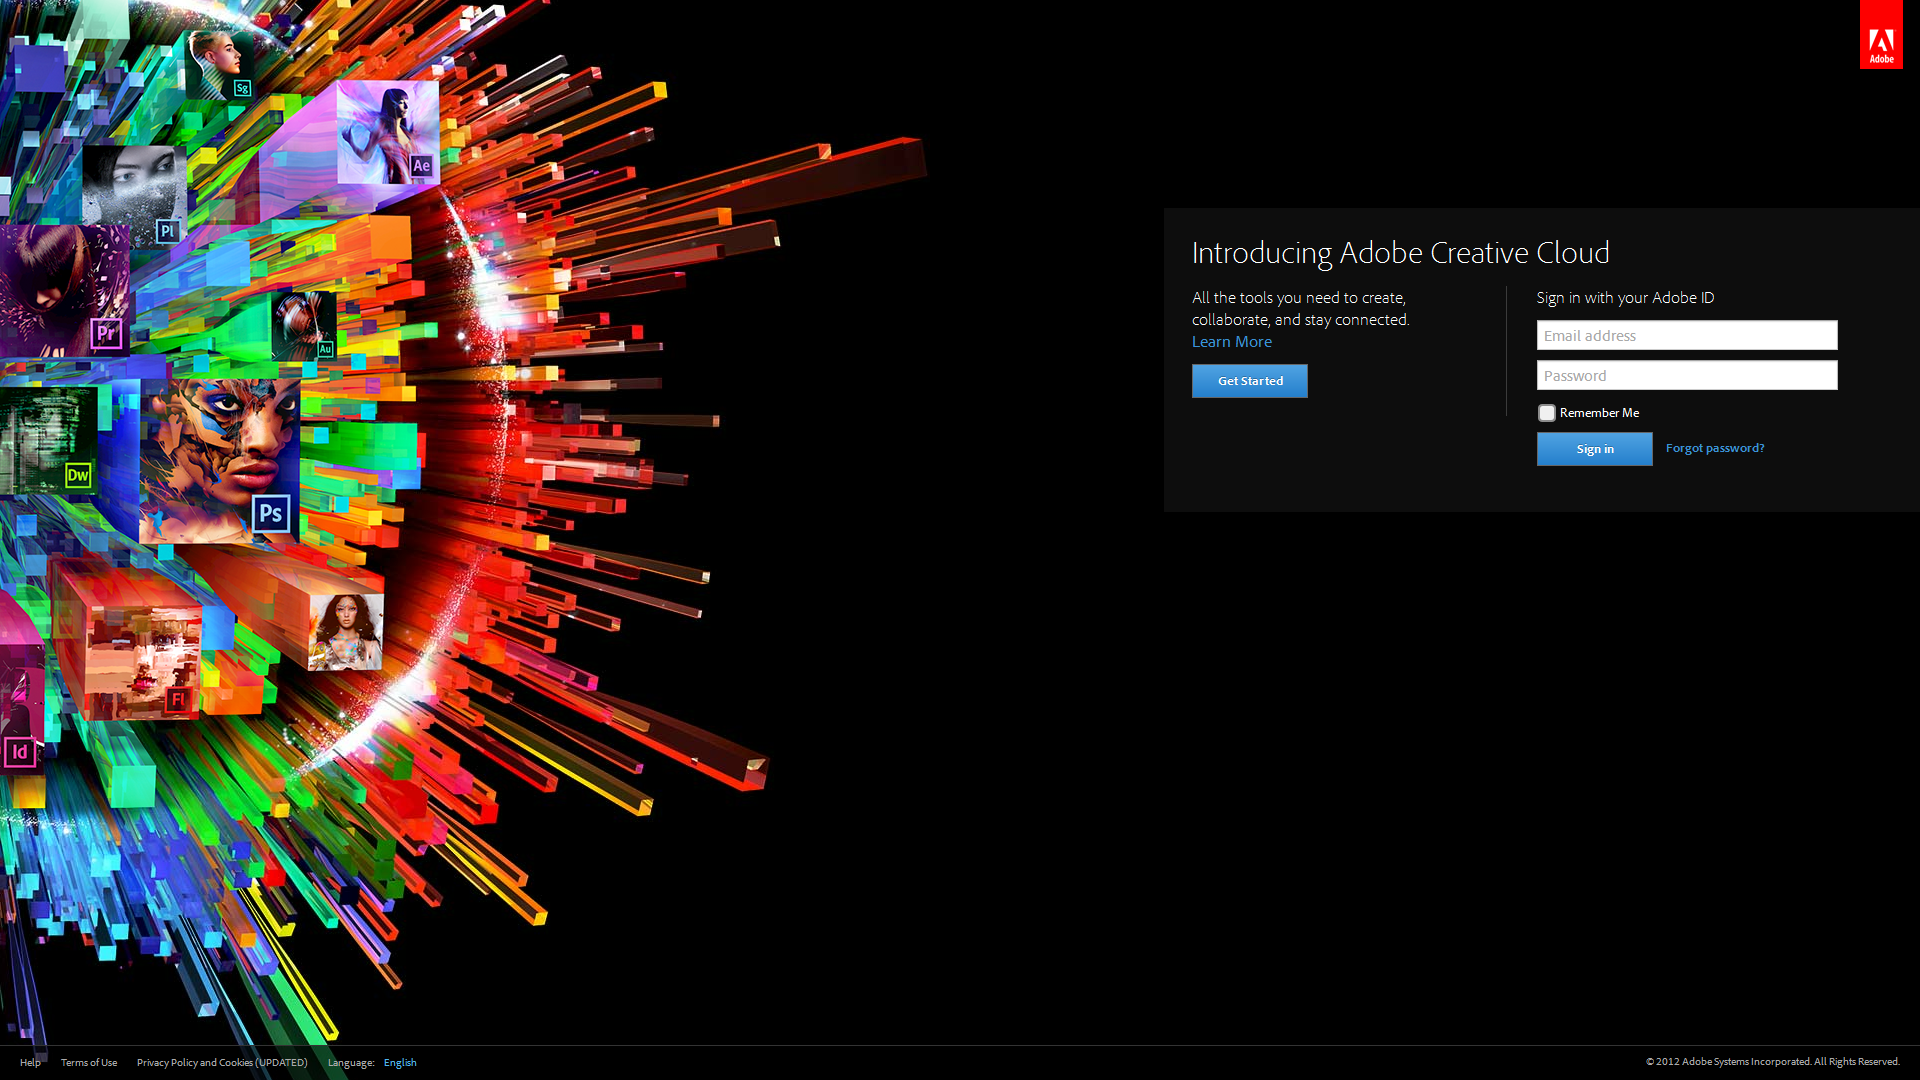Click the Premiere Pro Pr icon
Screen dimensions: 1920x1080
click(x=106, y=333)
